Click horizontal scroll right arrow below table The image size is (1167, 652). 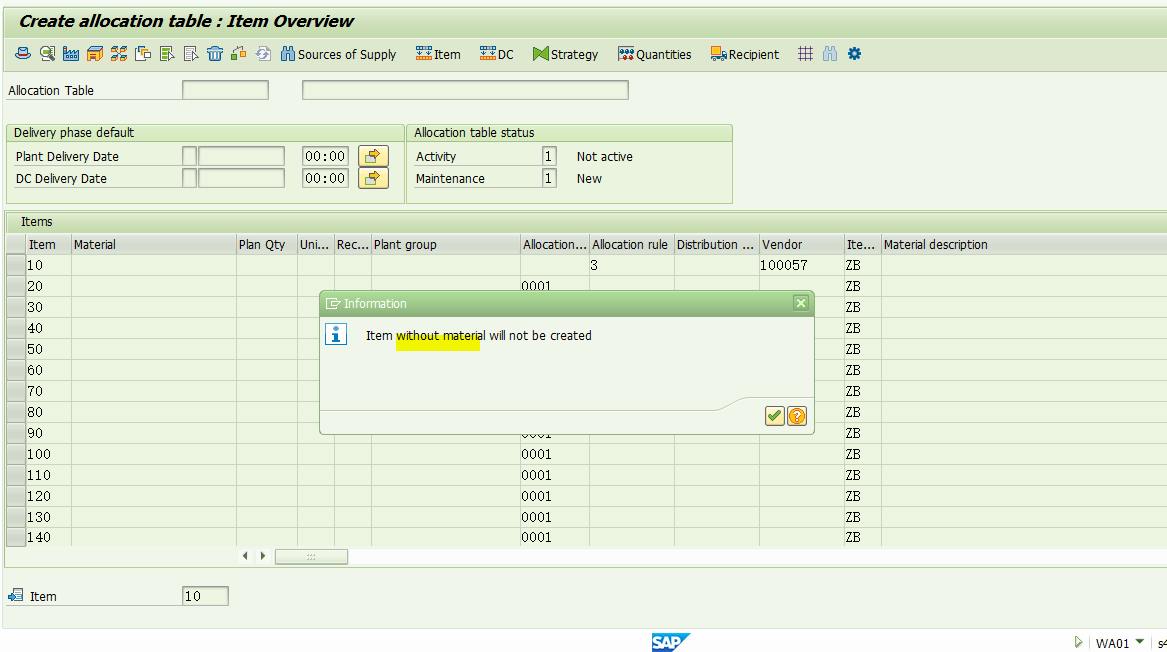click(x=263, y=556)
